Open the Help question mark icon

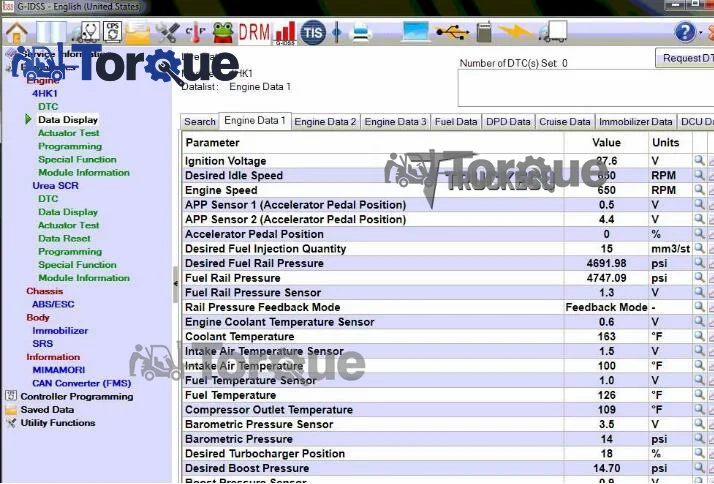pyautogui.click(x=685, y=32)
